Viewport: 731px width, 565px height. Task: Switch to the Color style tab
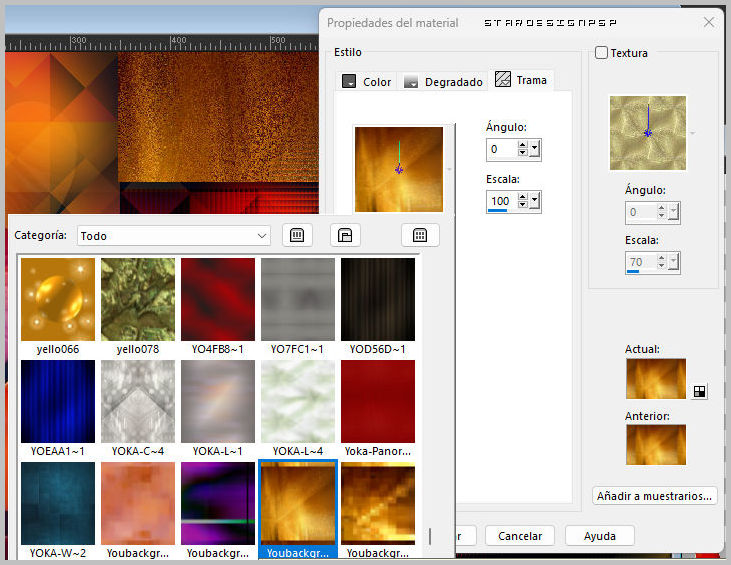click(x=366, y=82)
